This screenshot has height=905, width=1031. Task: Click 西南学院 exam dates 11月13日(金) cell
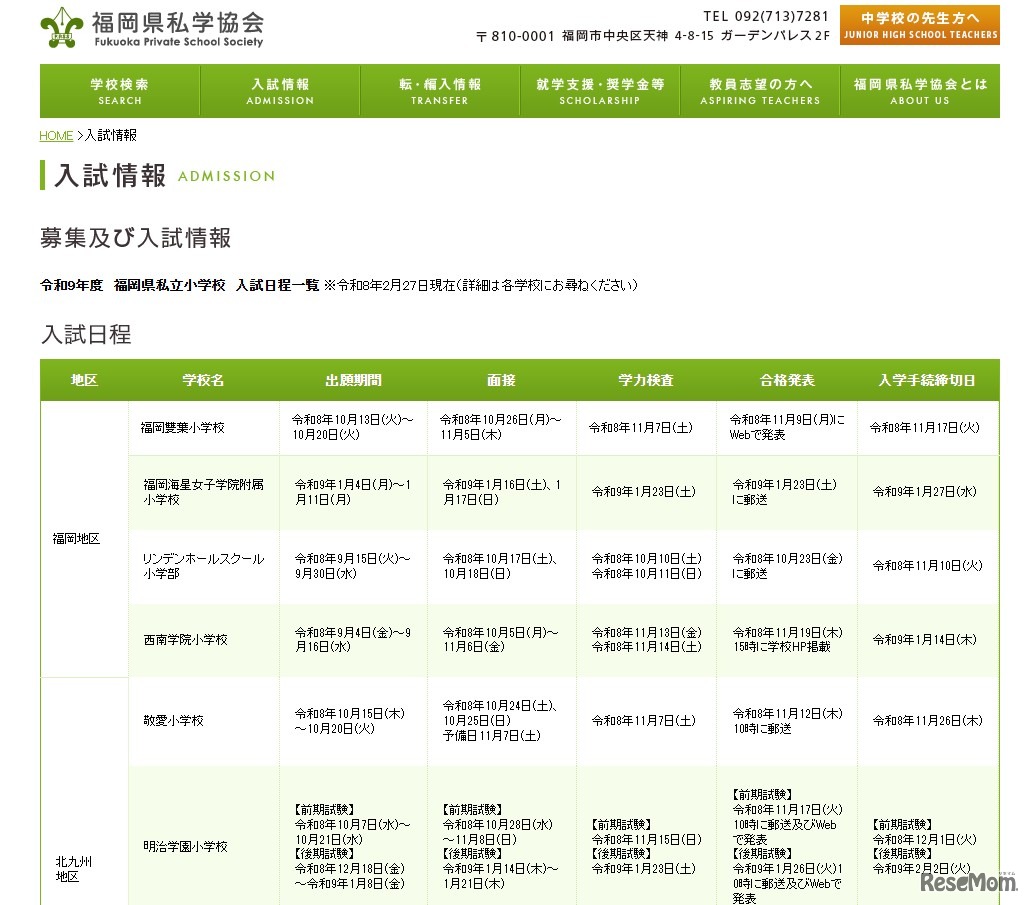tap(646, 640)
